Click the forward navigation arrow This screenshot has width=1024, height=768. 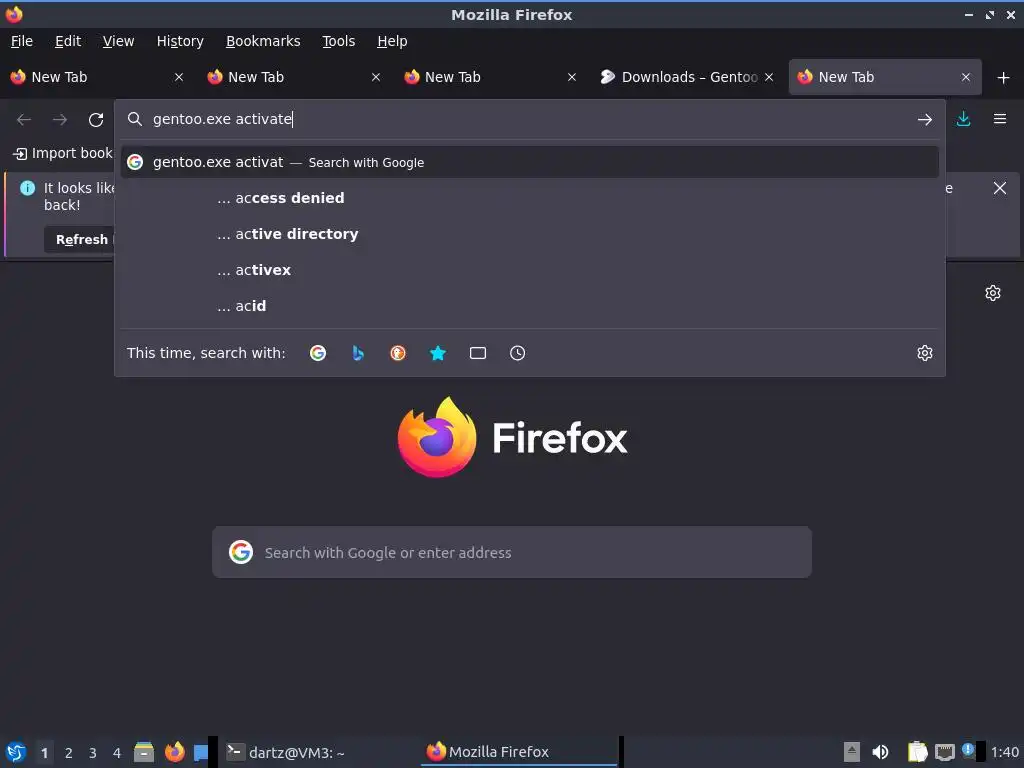click(60, 120)
